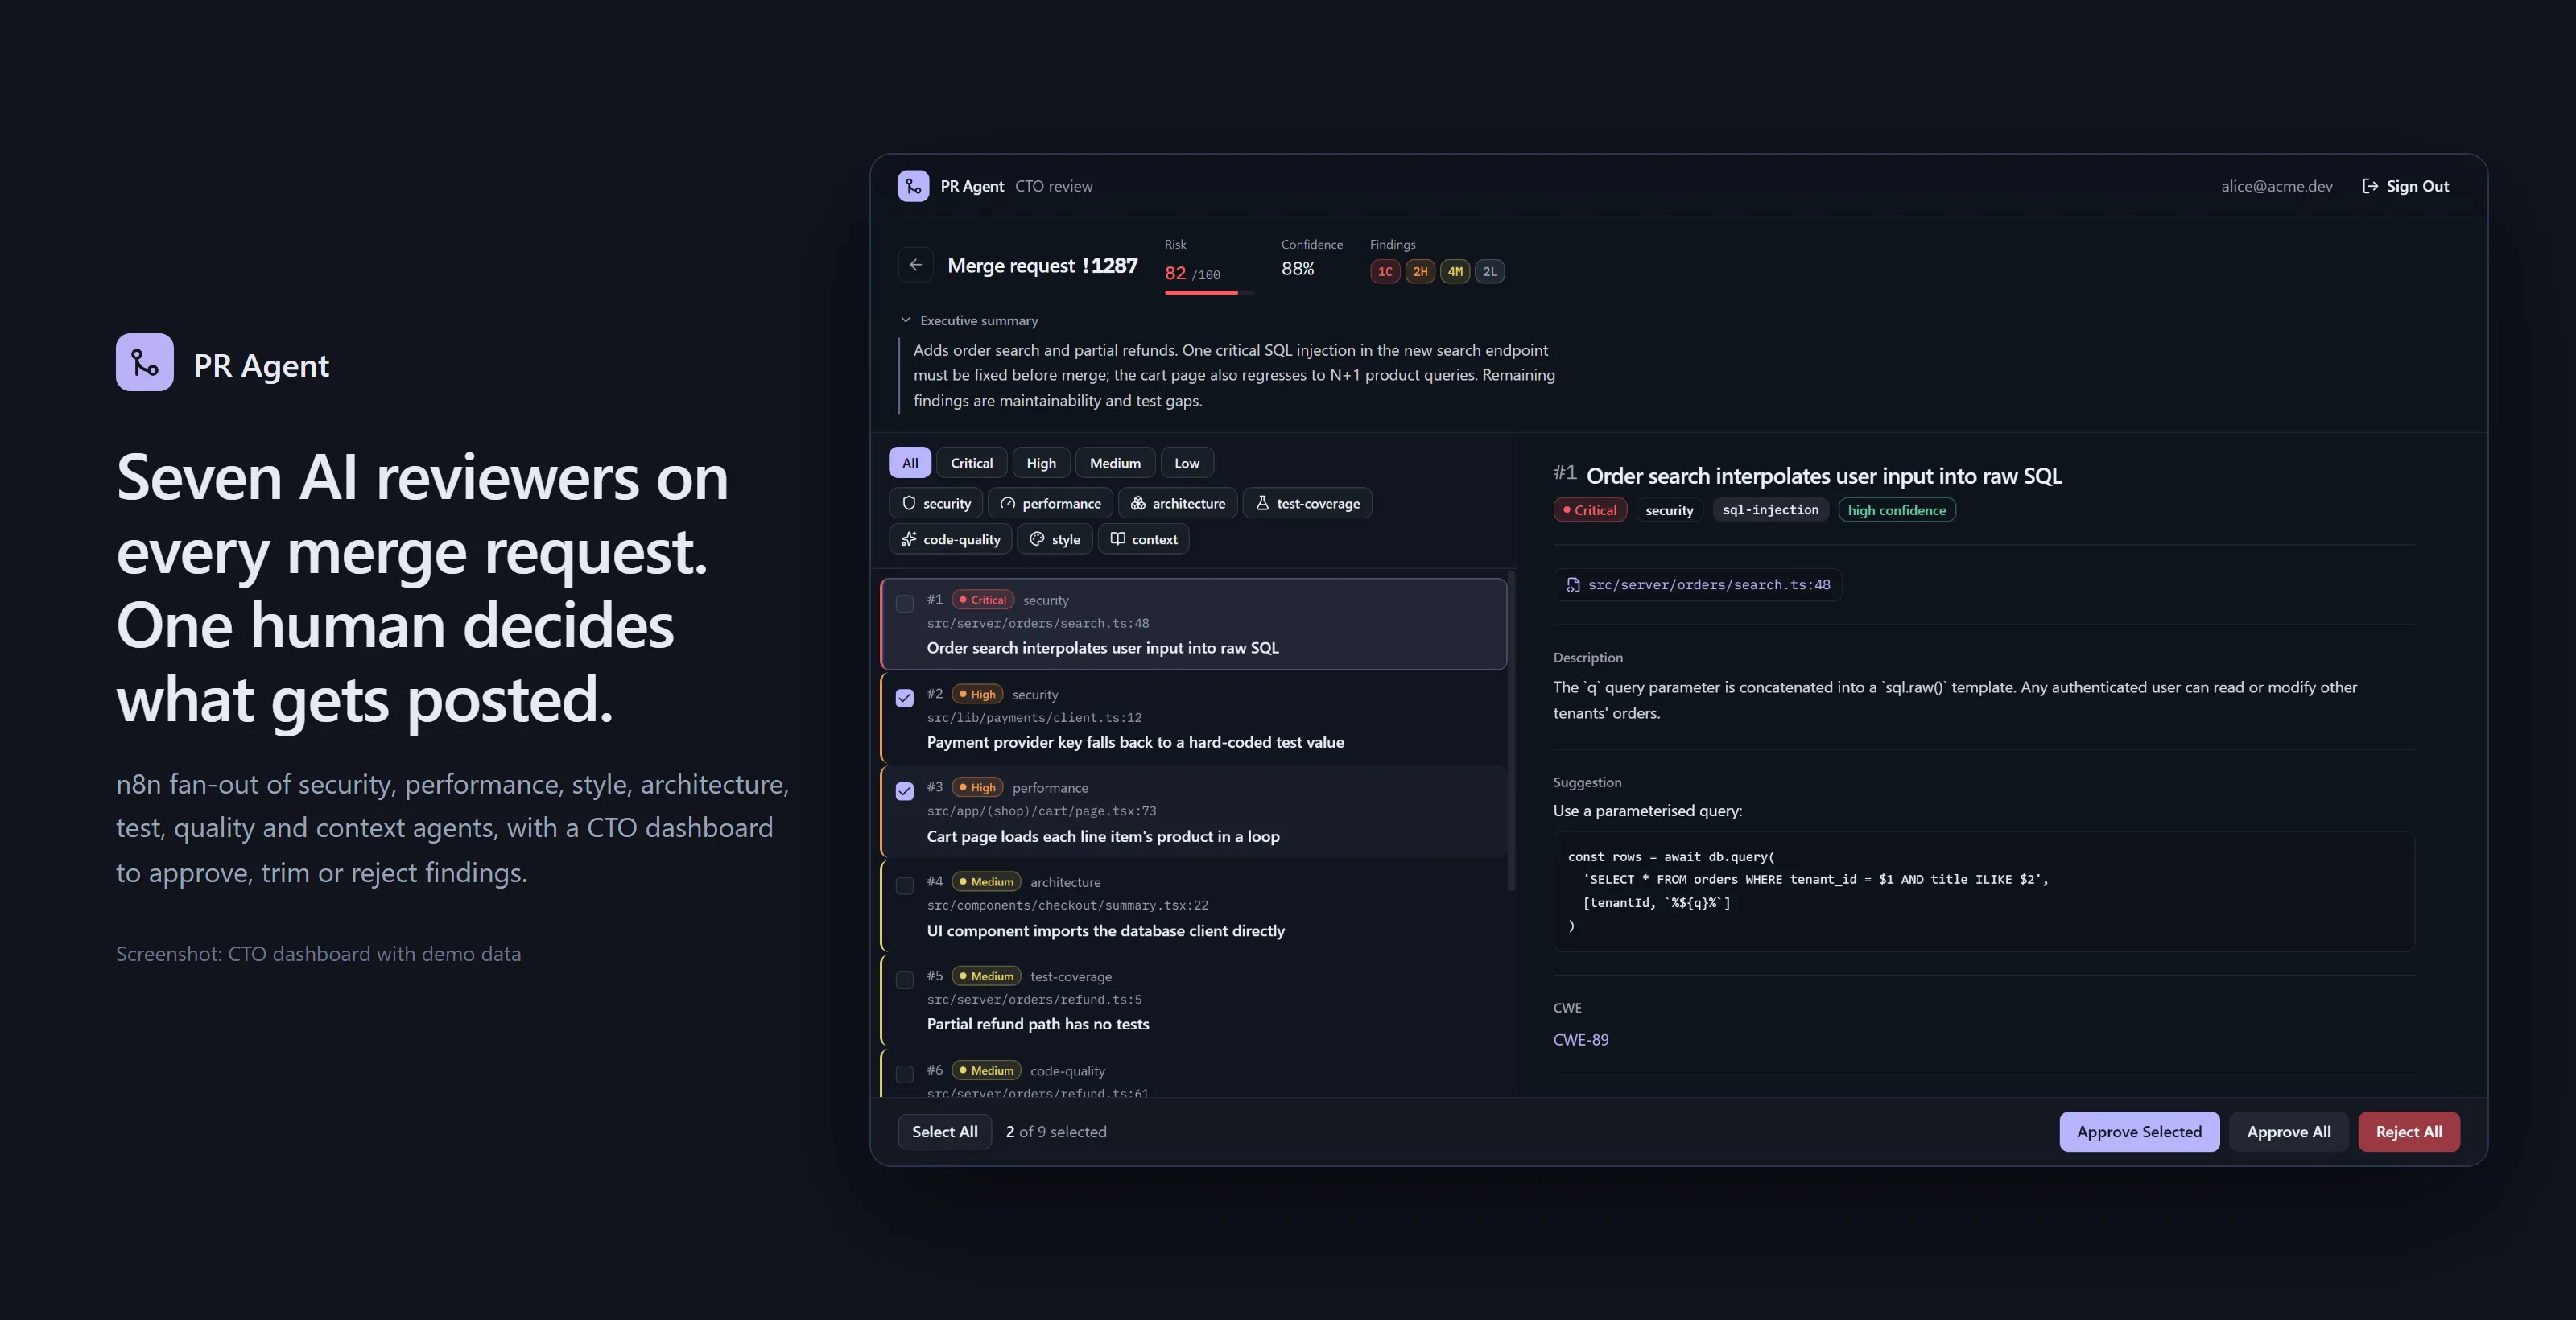
Task: Uncheck the box for finding #2
Action: pyautogui.click(x=905, y=697)
